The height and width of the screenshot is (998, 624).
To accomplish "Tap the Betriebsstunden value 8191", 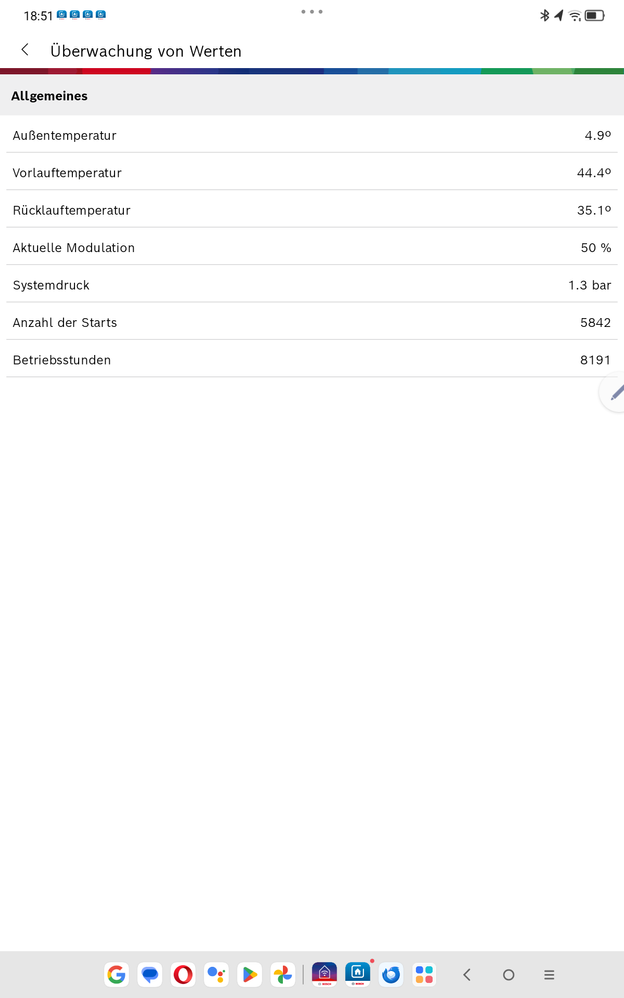I will (x=595, y=360).
